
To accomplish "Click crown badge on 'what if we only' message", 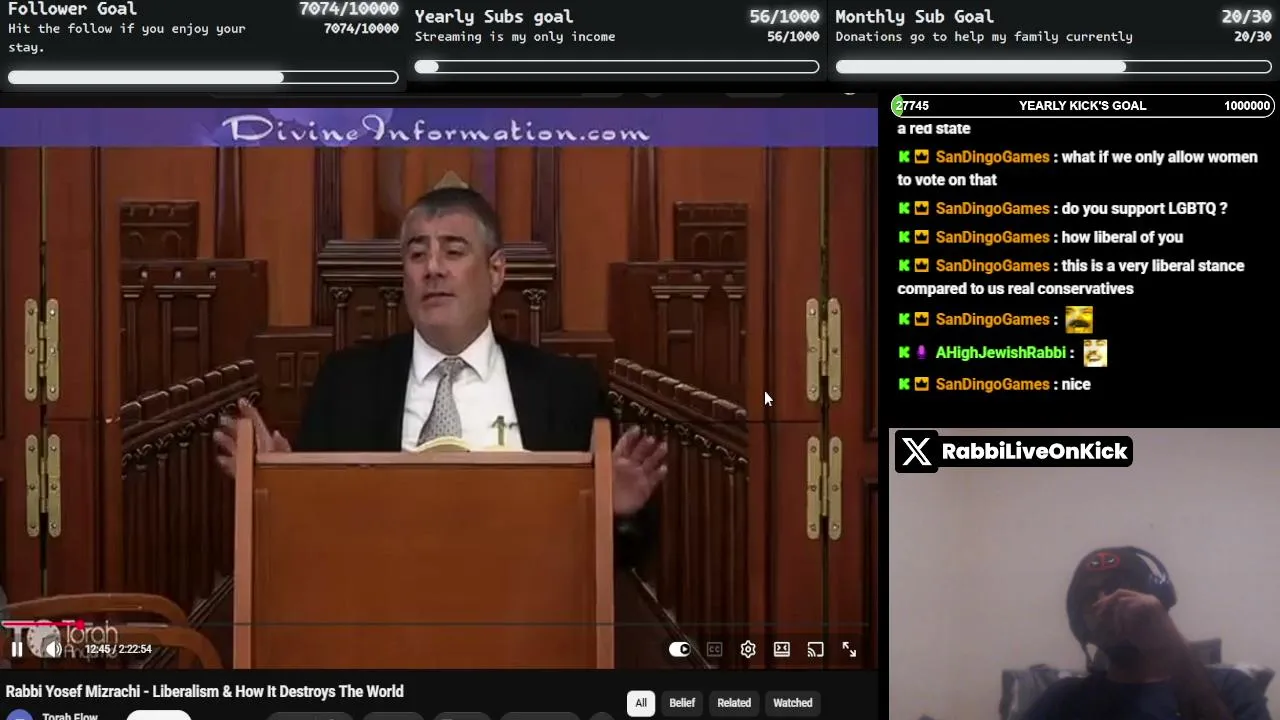I will [922, 157].
